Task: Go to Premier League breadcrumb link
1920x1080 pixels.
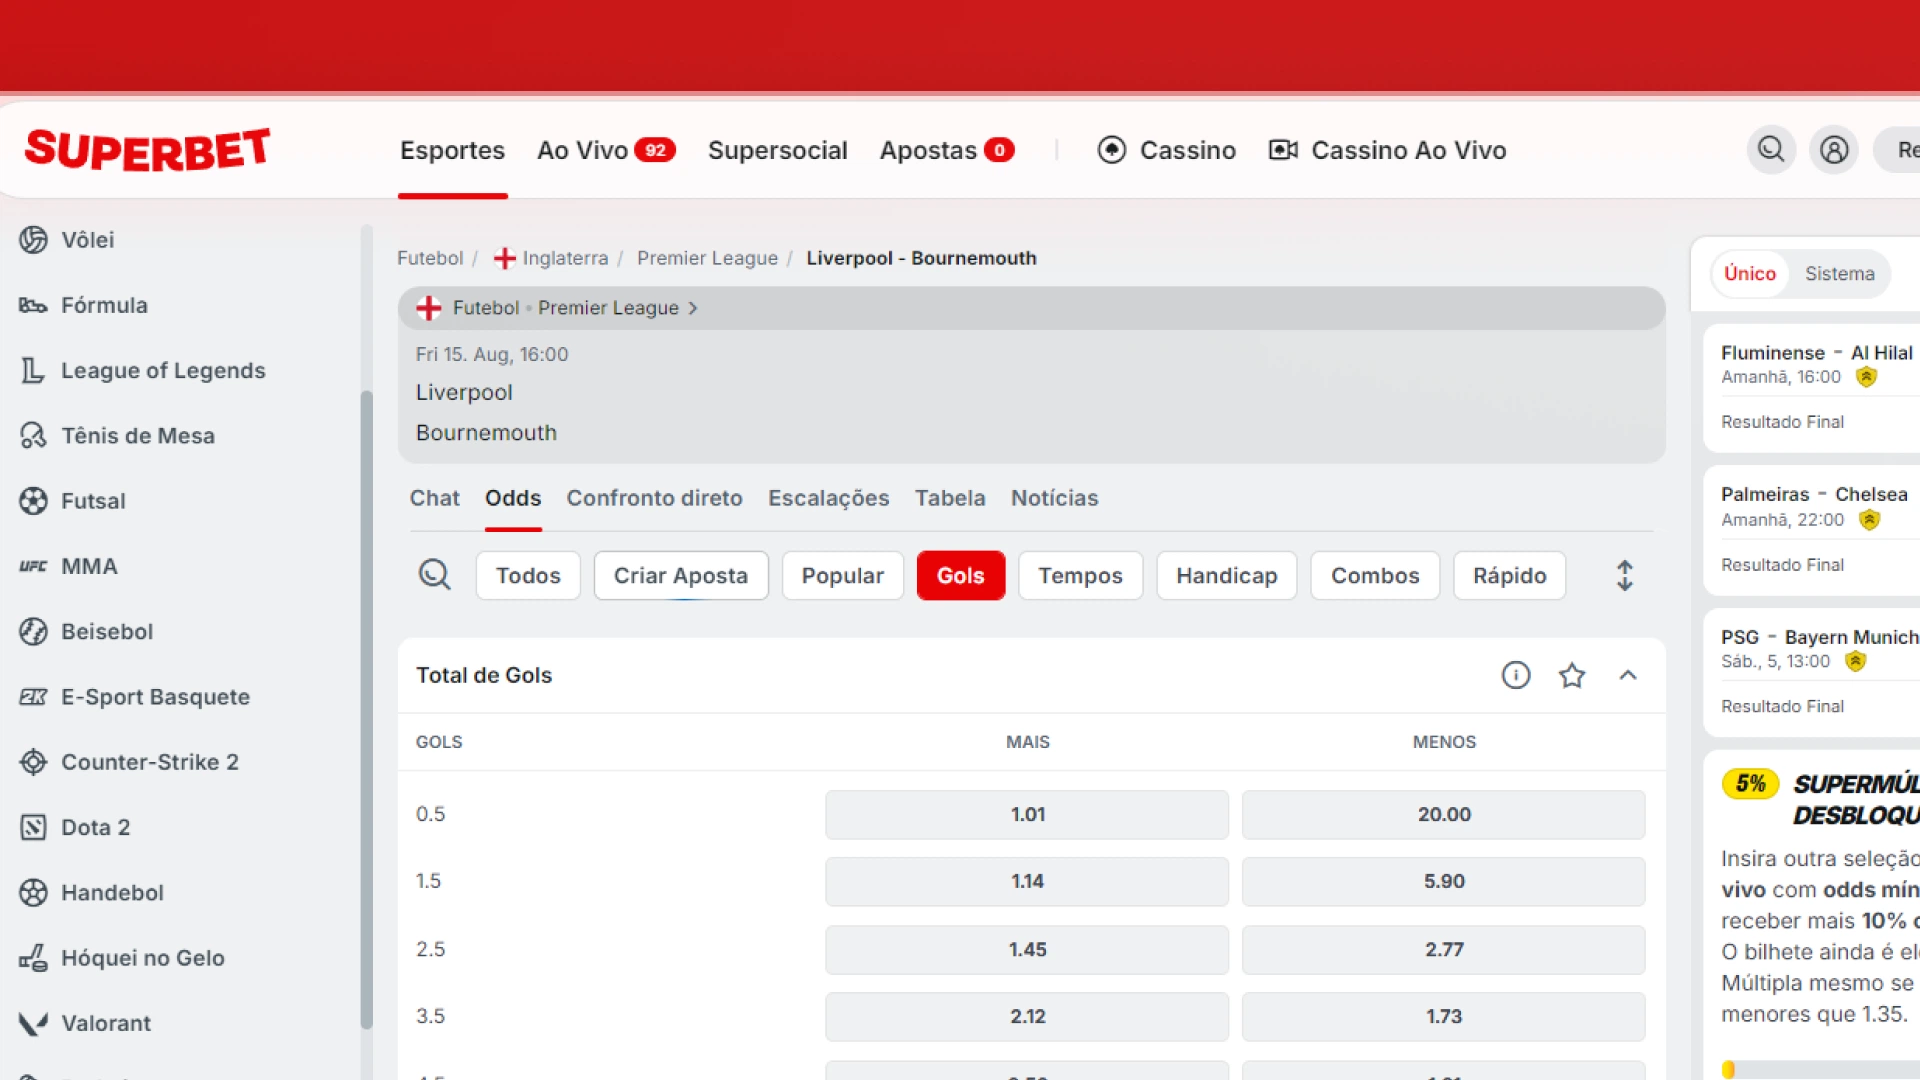Action: tap(707, 258)
